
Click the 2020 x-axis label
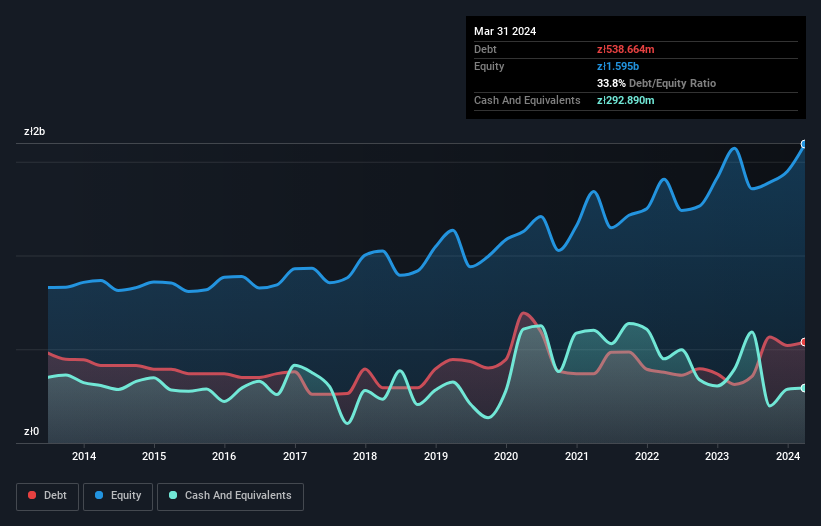pos(506,456)
